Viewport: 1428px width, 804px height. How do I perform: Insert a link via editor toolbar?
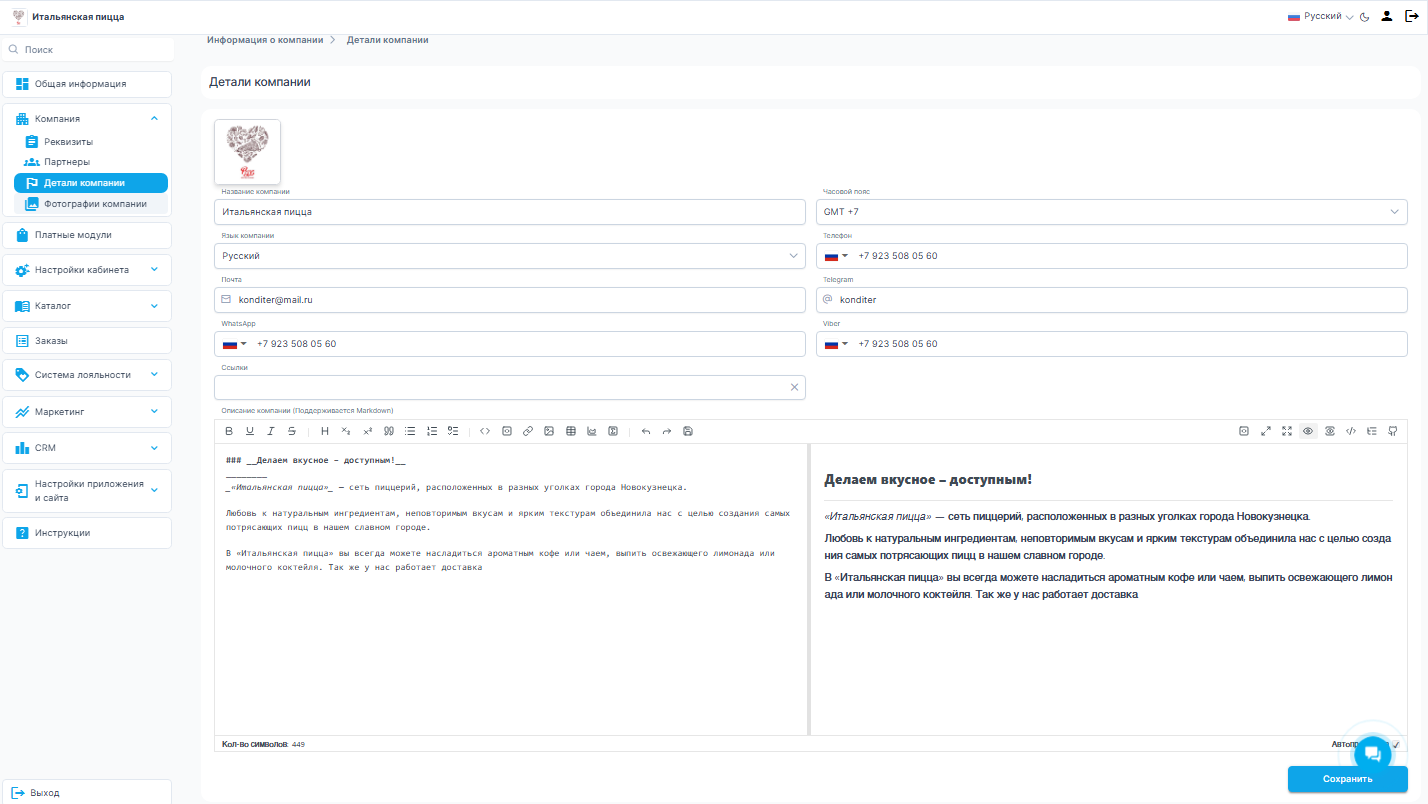point(528,431)
